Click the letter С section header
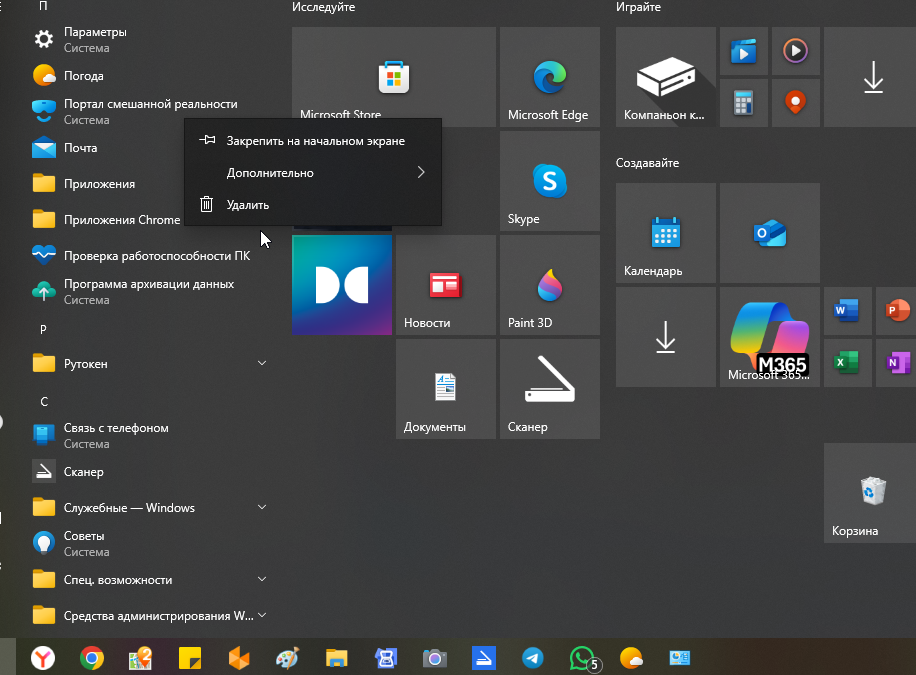 [44, 401]
